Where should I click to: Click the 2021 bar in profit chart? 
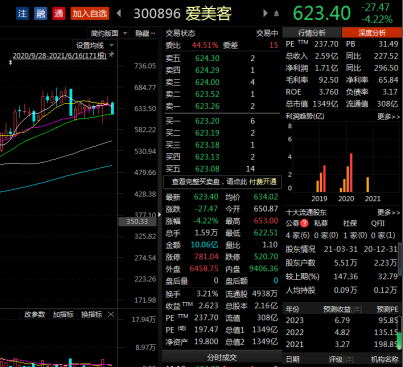tap(368, 185)
